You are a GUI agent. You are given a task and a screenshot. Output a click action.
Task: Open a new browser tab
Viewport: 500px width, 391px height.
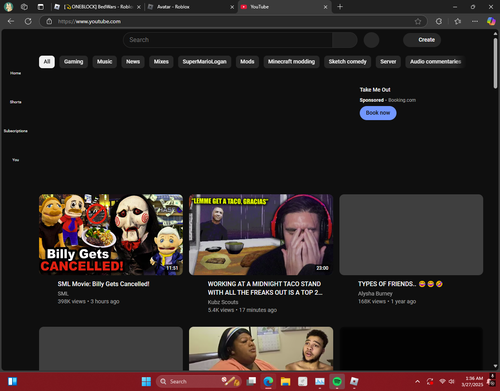click(340, 7)
